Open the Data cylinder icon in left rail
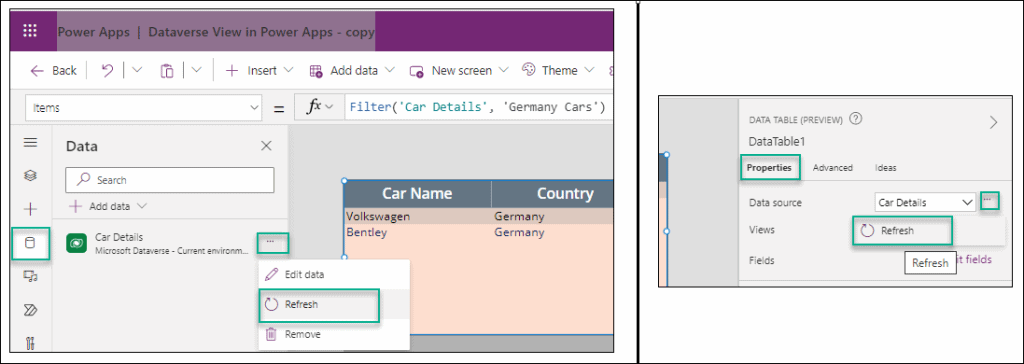This screenshot has width=1024, height=364. click(x=30, y=243)
